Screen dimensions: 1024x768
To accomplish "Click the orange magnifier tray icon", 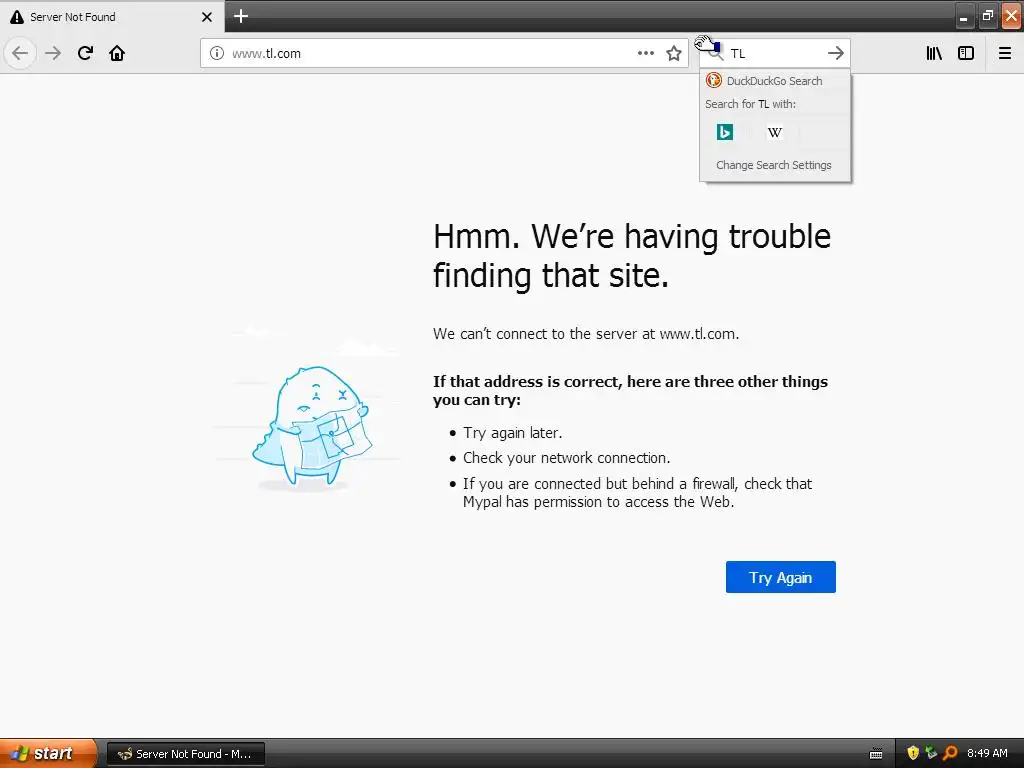I will 950,753.
